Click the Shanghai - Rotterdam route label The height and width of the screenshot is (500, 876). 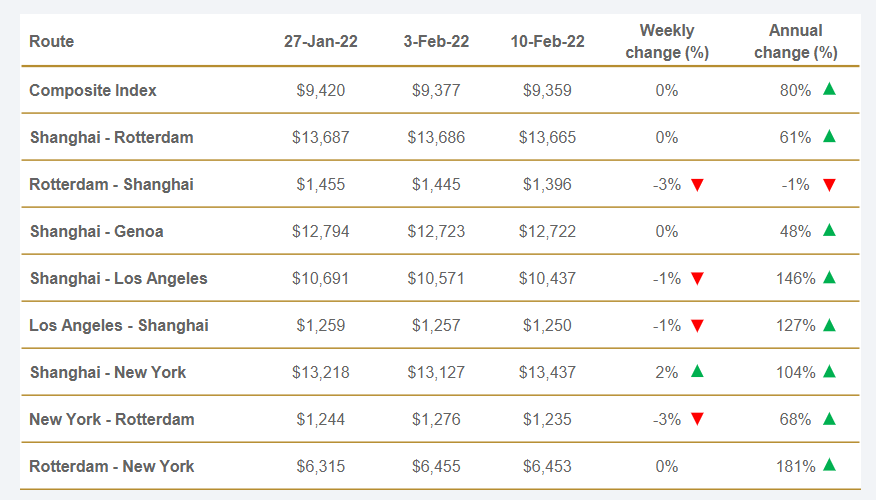tap(111, 137)
